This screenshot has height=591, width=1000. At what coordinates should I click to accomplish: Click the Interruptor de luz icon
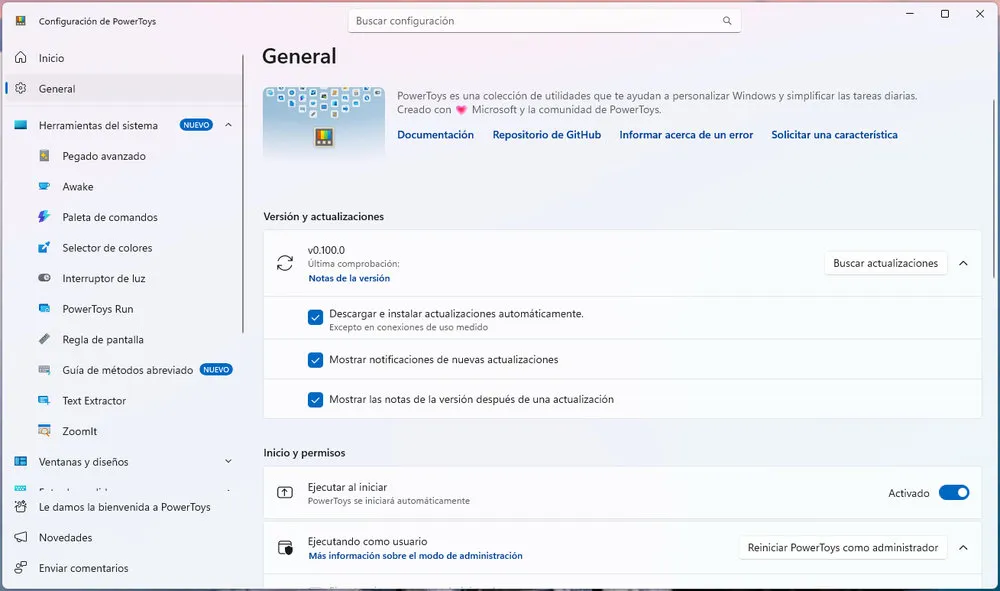[x=44, y=278]
